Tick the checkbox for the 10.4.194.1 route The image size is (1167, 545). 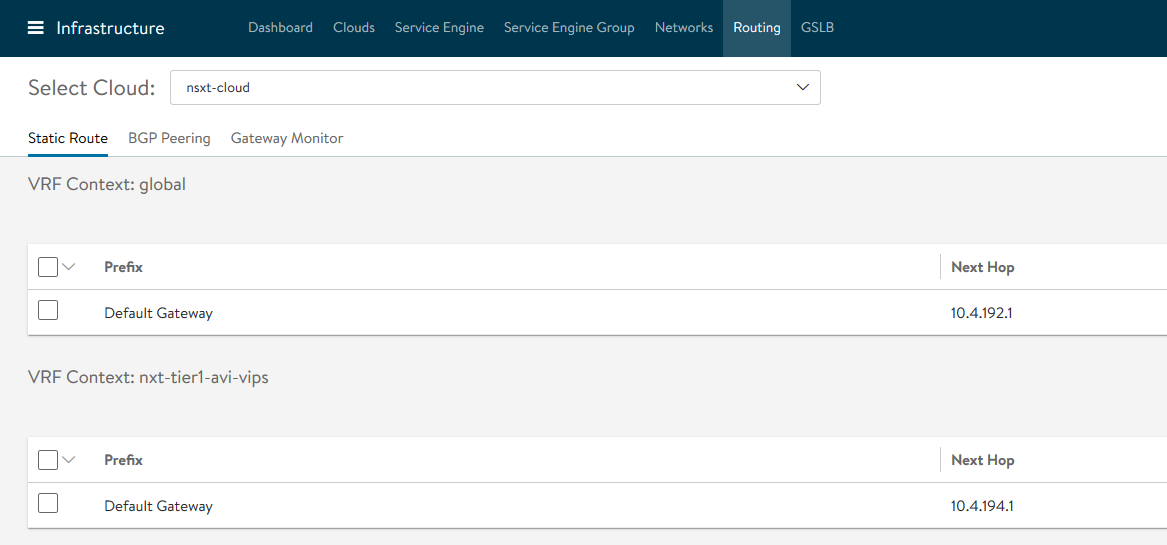[x=48, y=504]
